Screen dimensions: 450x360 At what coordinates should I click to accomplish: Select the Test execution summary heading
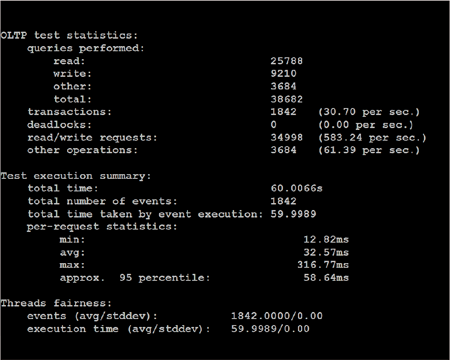click(x=76, y=176)
